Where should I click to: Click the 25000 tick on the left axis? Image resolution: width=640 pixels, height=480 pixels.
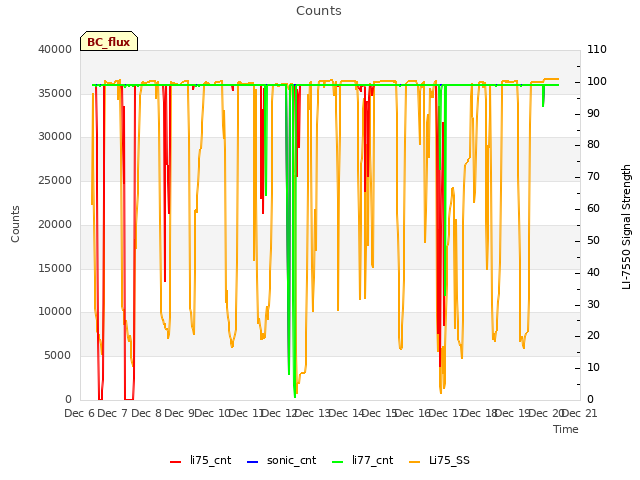click(x=55, y=180)
